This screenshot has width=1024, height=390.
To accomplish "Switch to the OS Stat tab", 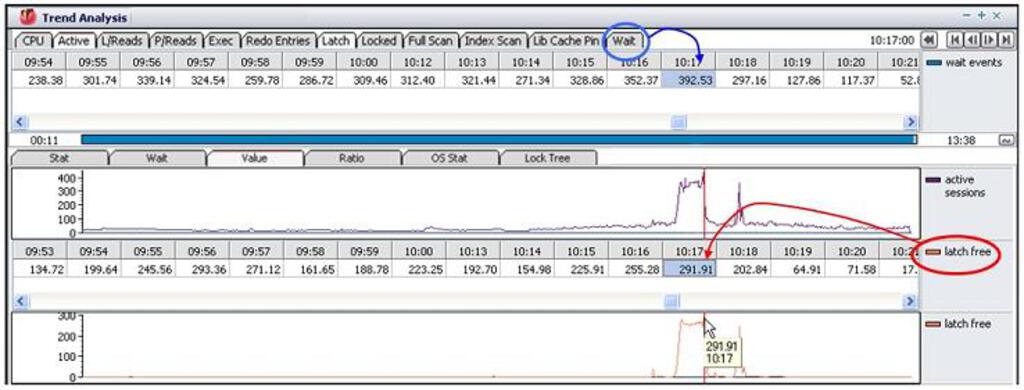I will [449, 158].
